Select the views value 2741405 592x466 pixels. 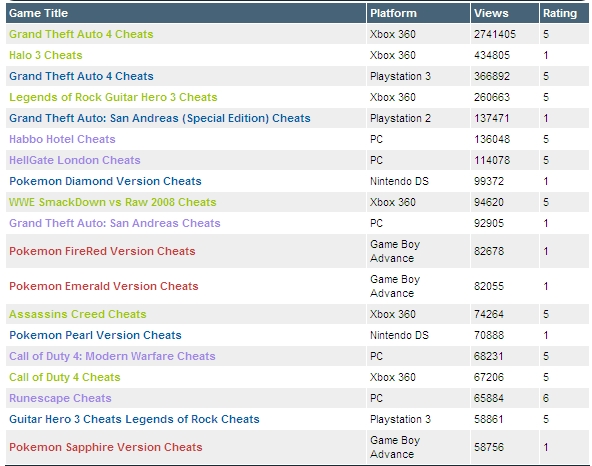click(495, 34)
